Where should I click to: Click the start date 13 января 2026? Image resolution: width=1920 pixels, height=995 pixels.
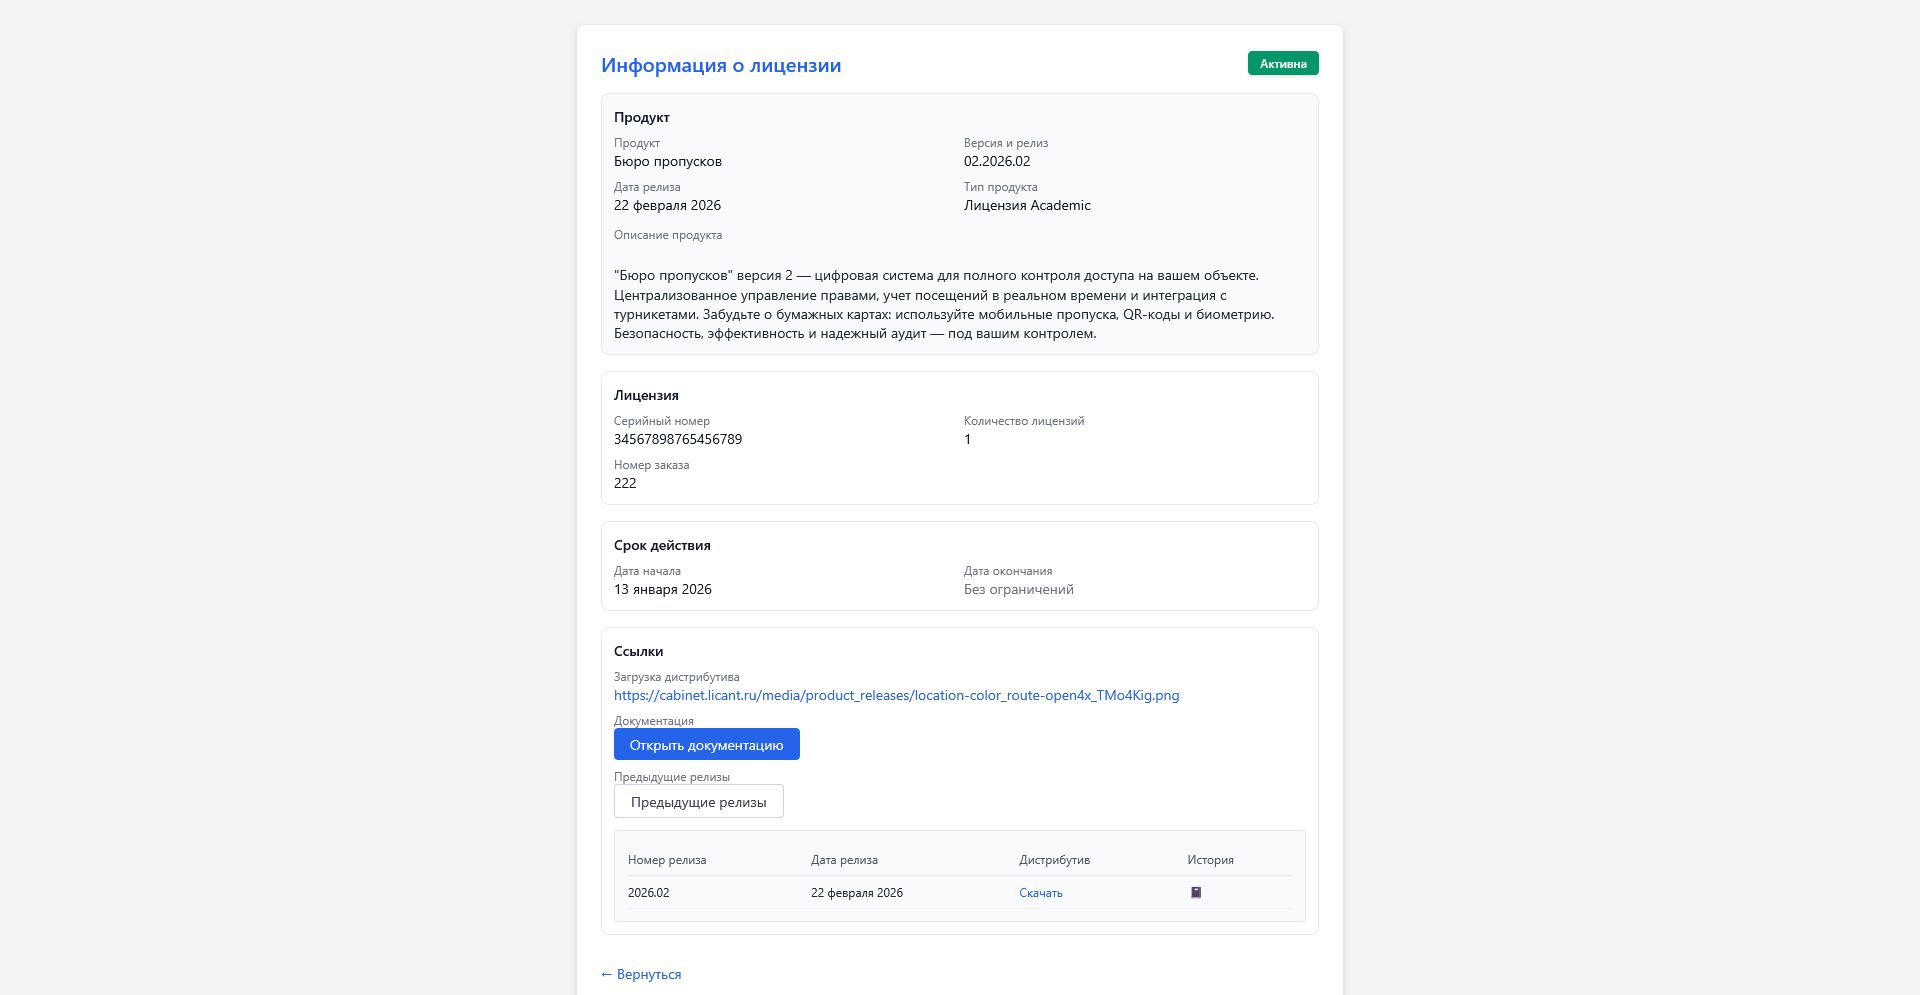(662, 589)
